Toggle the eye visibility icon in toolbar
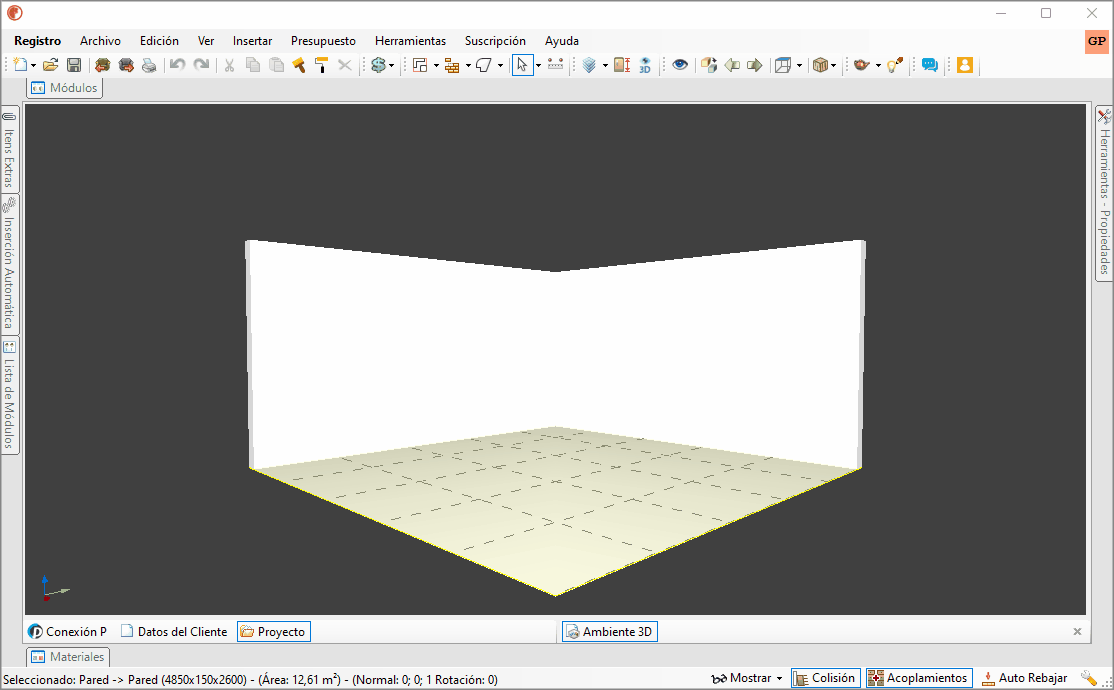This screenshot has height=690, width=1114. point(680,65)
